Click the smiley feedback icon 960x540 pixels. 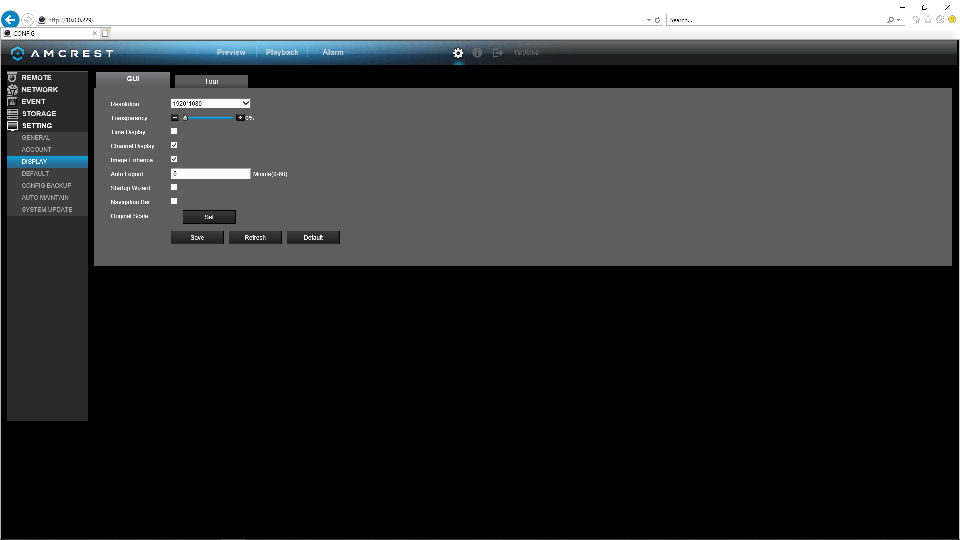click(952, 20)
